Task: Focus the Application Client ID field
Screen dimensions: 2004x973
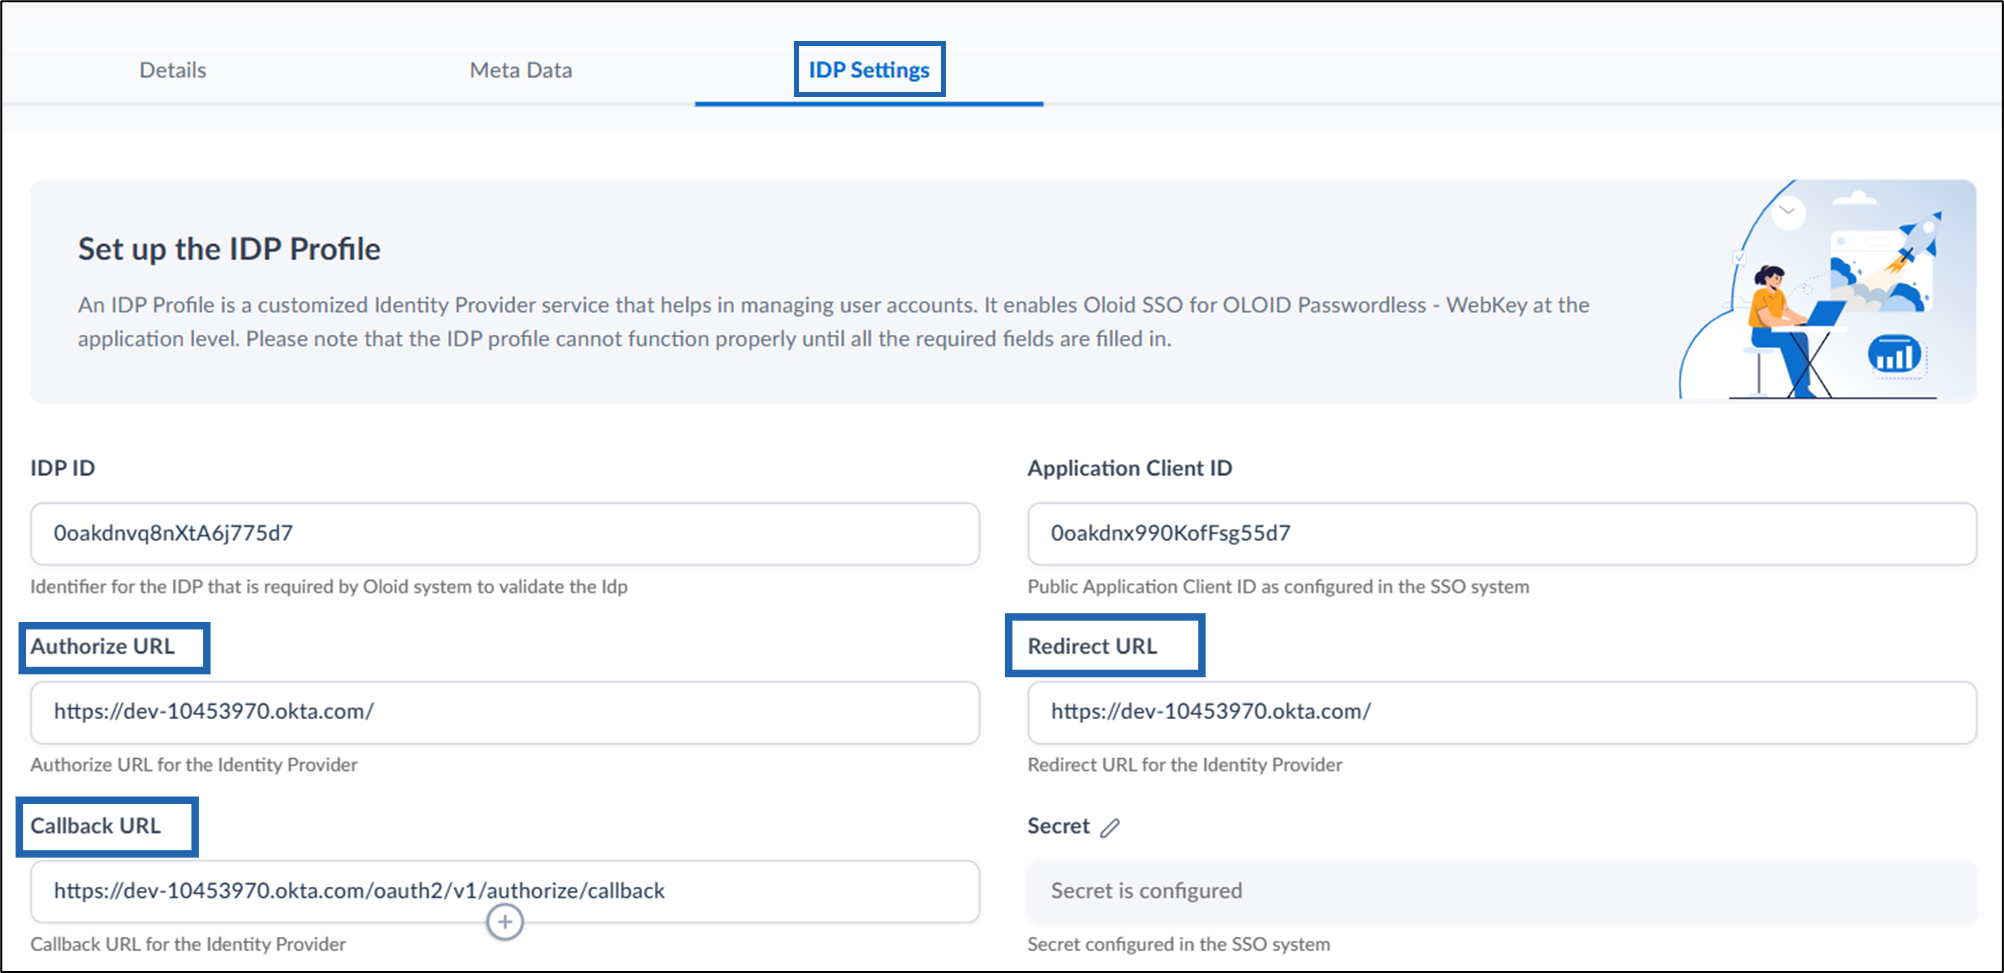Action: tap(1502, 534)
